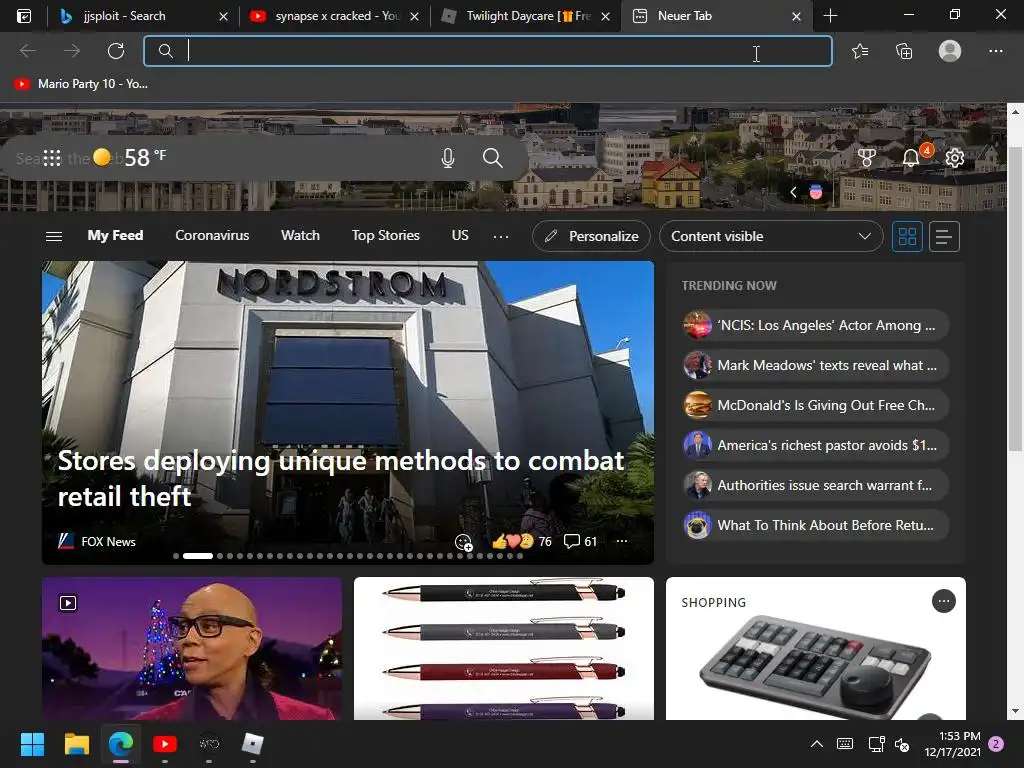
Task: Expand the Content visible dropdown
Action: (x=771, y=236)
